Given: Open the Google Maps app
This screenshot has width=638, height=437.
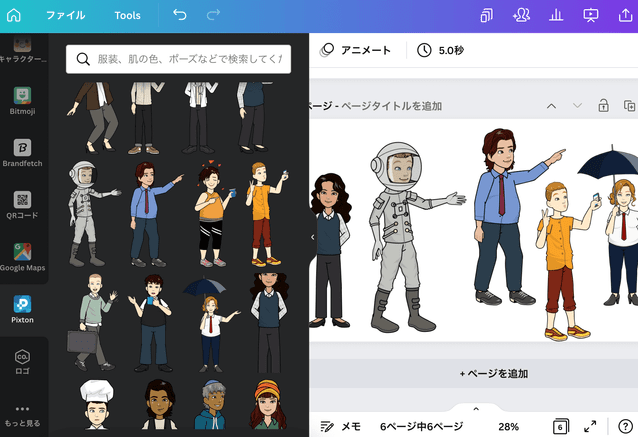Looking at the screenshot, I should [x=22, y=257].
